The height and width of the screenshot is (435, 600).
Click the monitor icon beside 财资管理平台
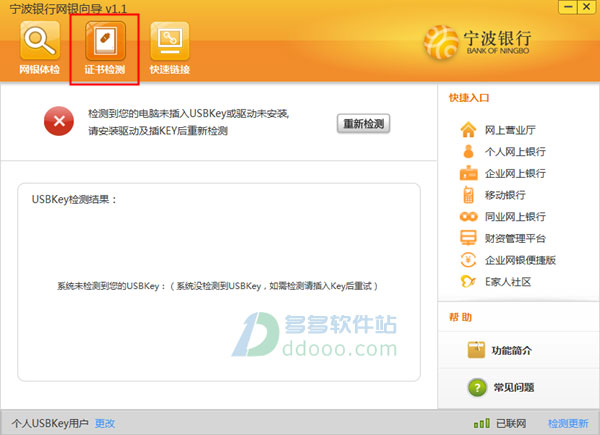[468, 238]
